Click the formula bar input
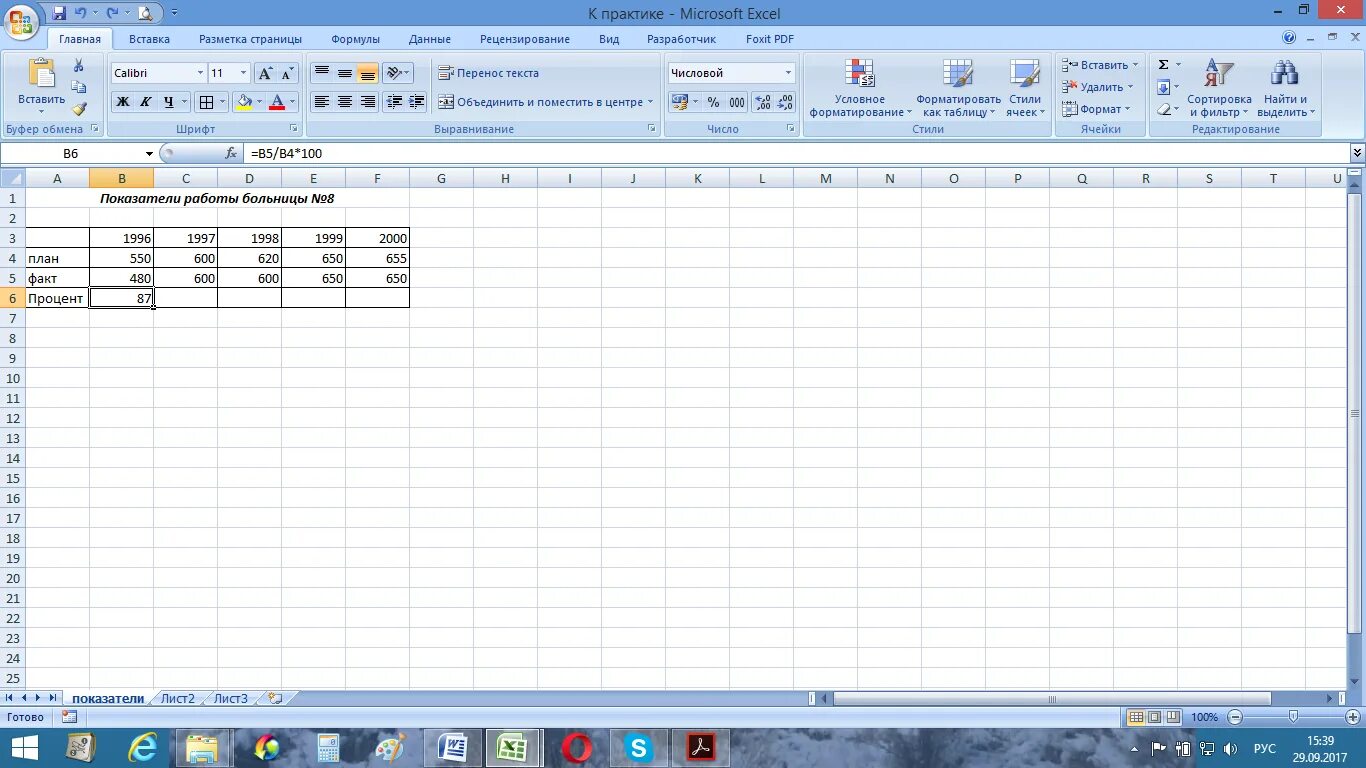The image size is (1366, 768). [x=795, y=153]
